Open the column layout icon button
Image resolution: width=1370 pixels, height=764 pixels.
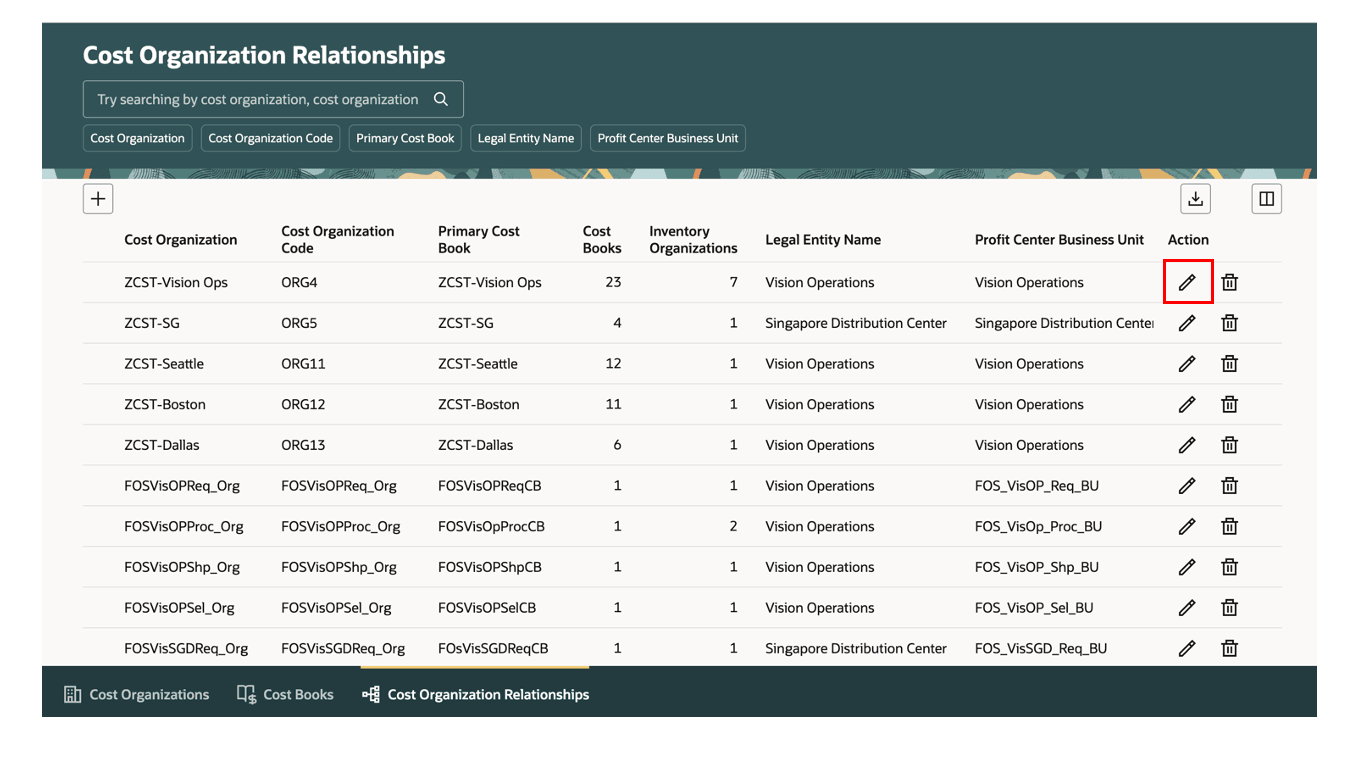pyautogui.click(x=1266, y=199)
